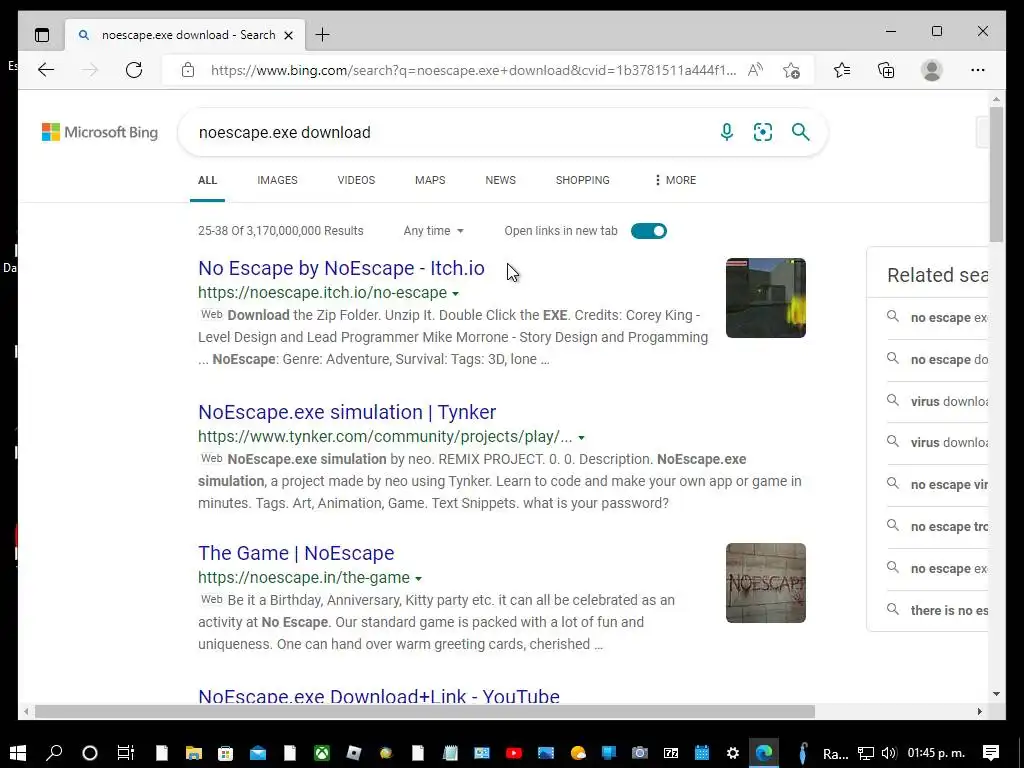1024x768 pixels.
Task: Open Cortana from the taskbar
Action: click(x=89, y=753)
